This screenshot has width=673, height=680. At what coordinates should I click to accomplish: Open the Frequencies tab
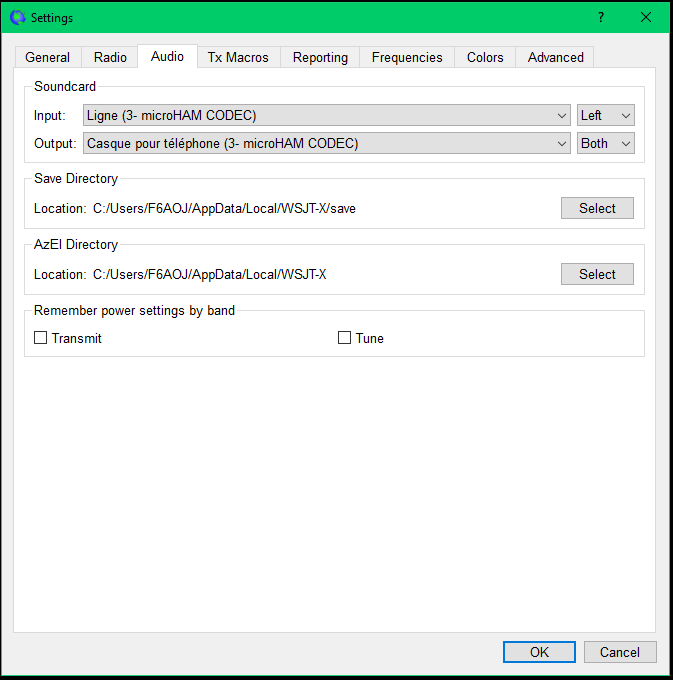407,57
